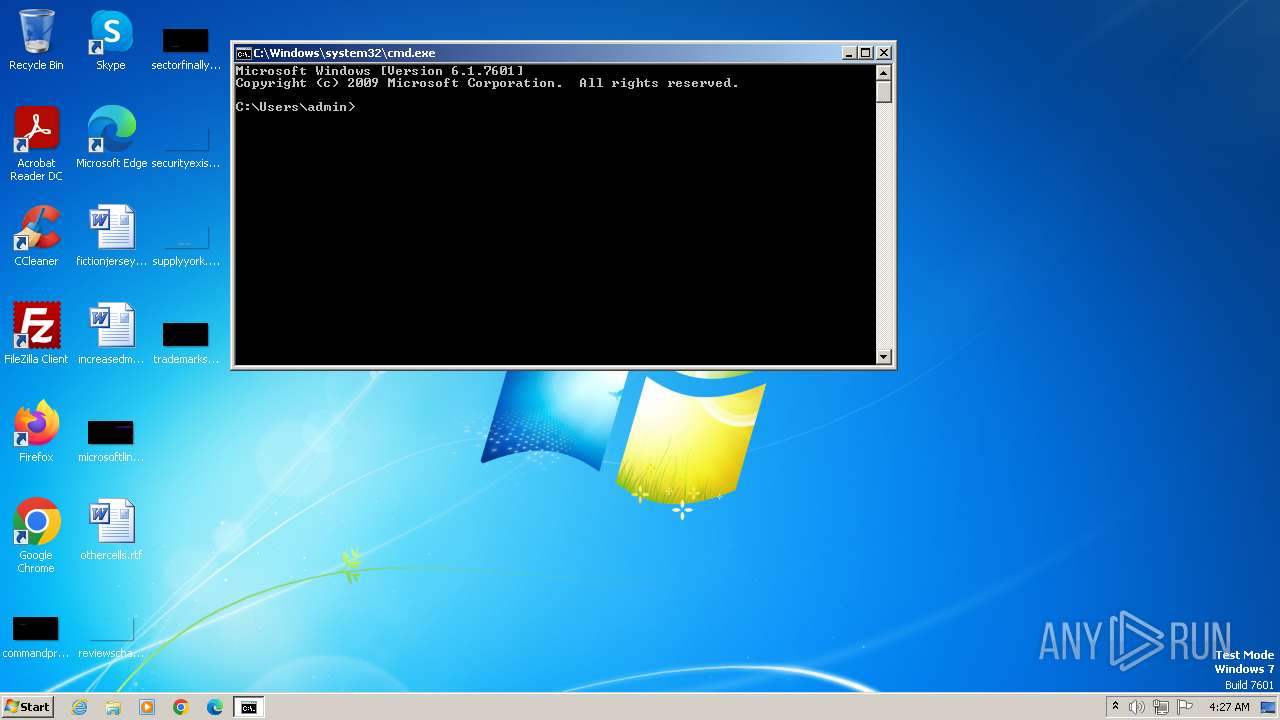Open Chrome from the taskbar
The width and height of the screenshot is (1280, 720).
(x=181, y=707)
